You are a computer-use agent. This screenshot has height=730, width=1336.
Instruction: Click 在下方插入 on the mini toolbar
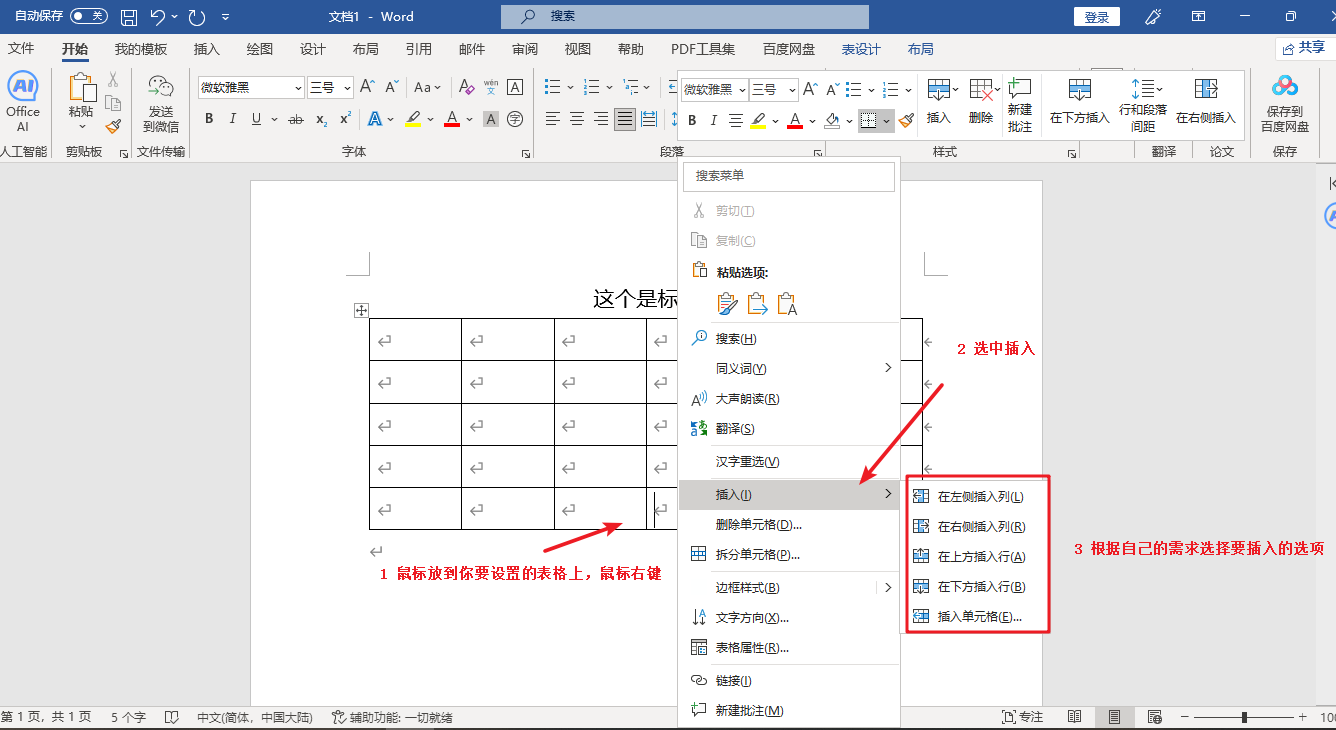coord(1080,101)
